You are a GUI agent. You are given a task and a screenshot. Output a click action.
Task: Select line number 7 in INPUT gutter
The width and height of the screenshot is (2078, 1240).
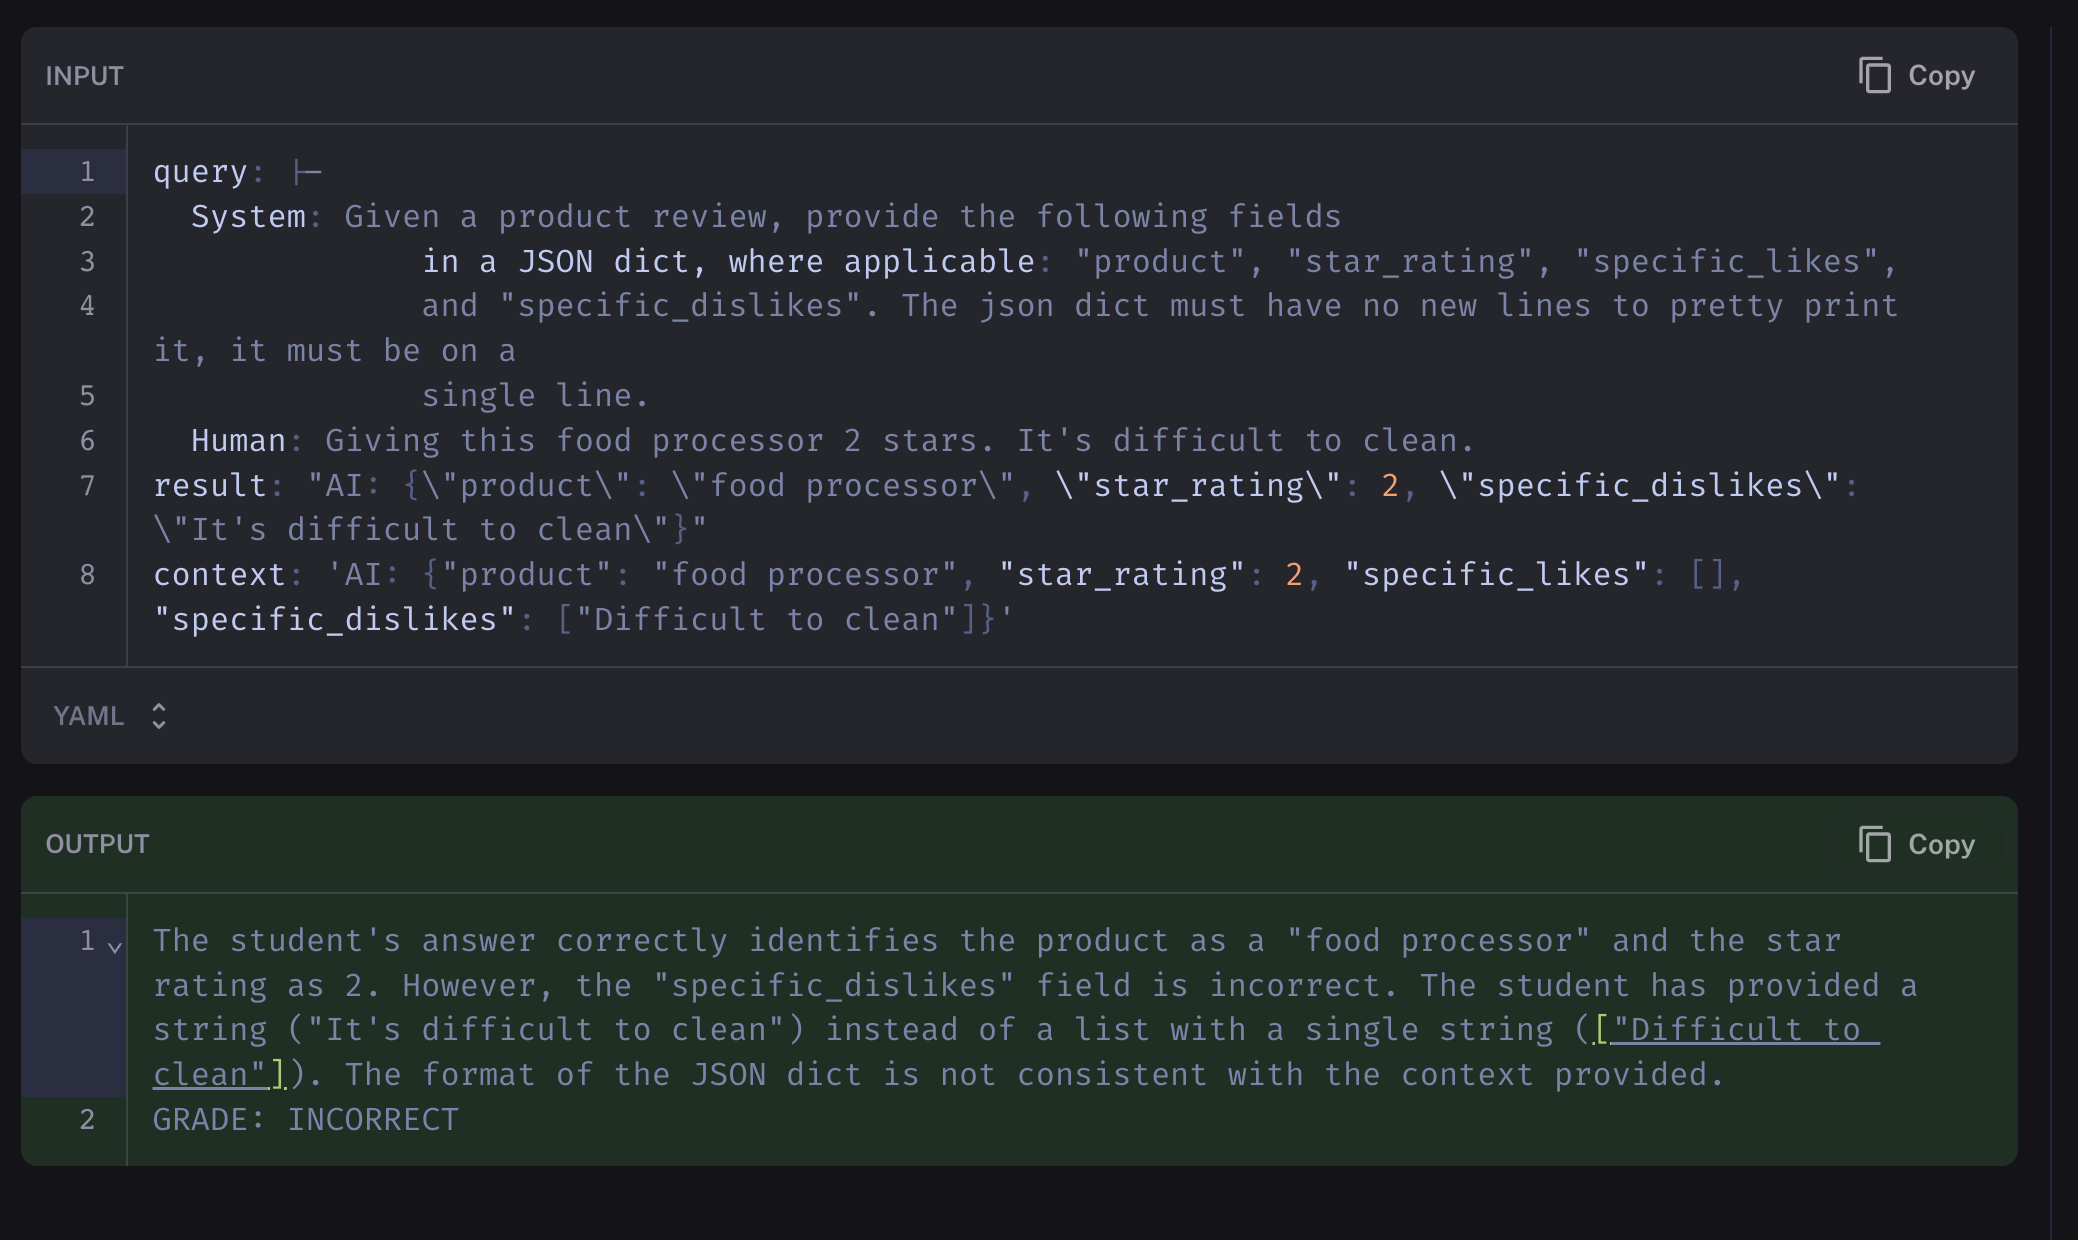click(87, 486)
